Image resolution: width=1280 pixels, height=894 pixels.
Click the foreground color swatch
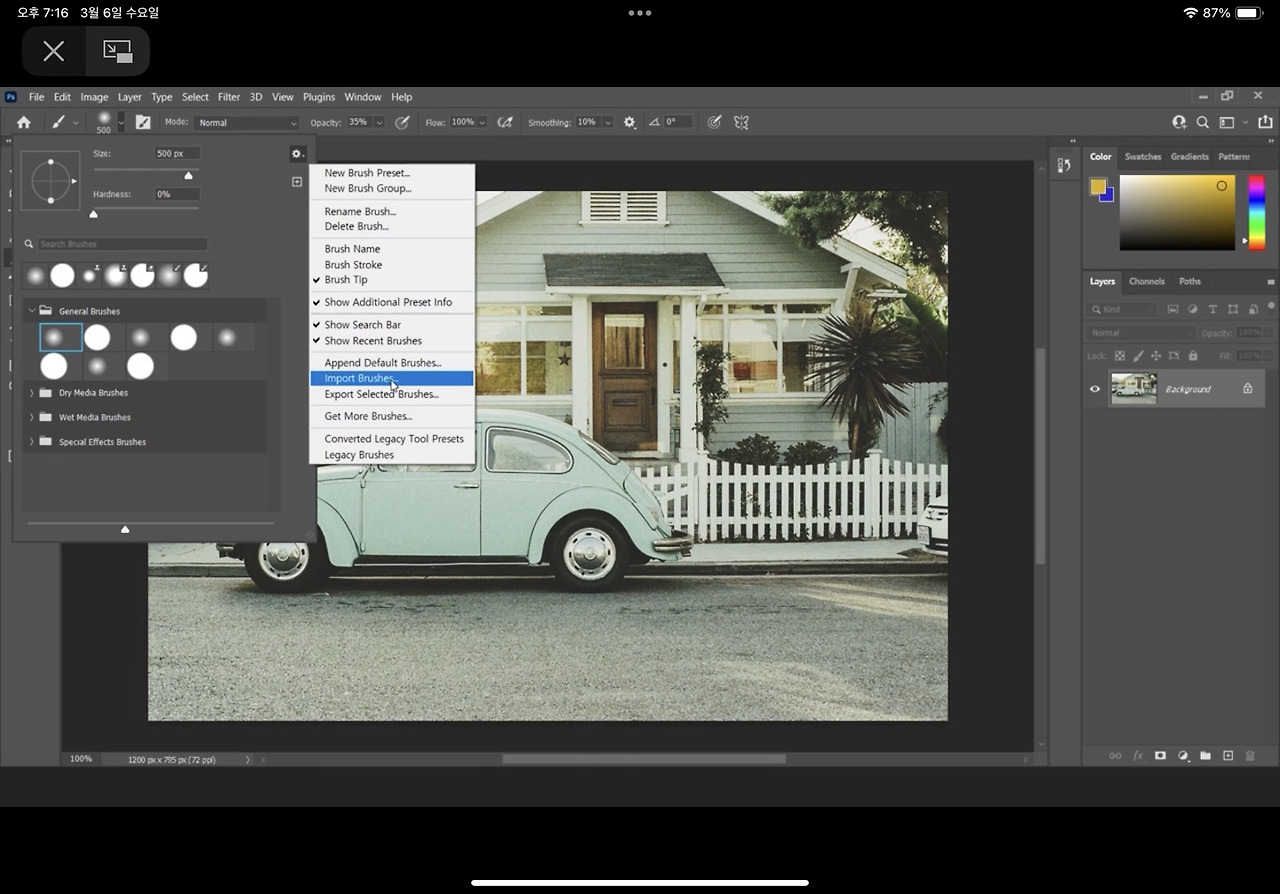pos(1098,186)
